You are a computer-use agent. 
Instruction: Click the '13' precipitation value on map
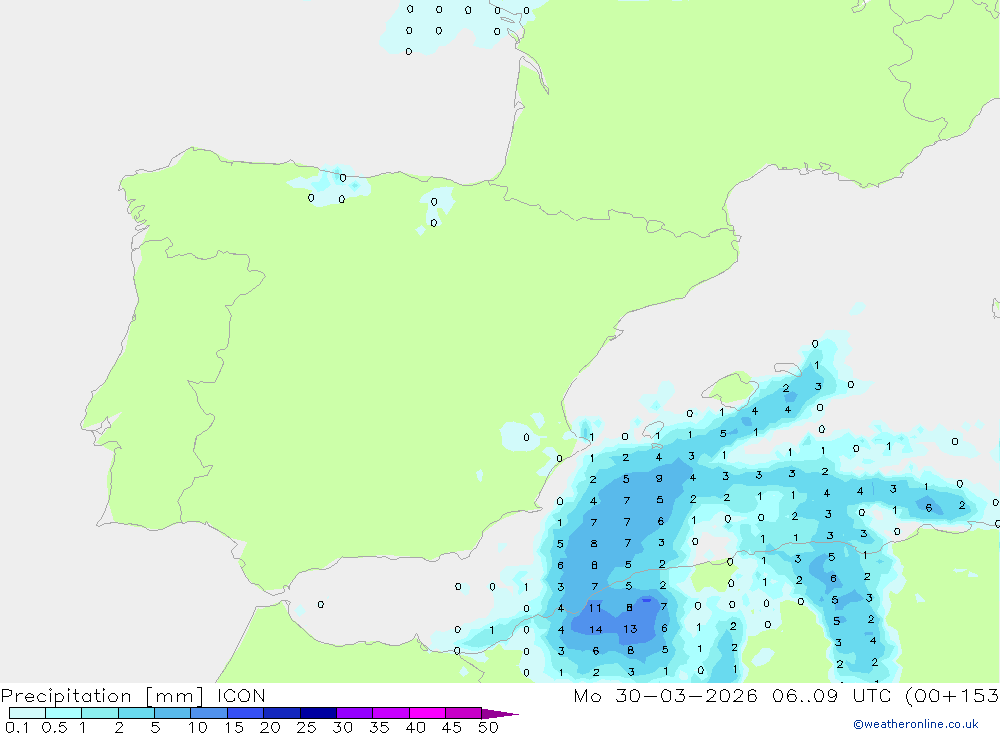click(x=630, y=629)
